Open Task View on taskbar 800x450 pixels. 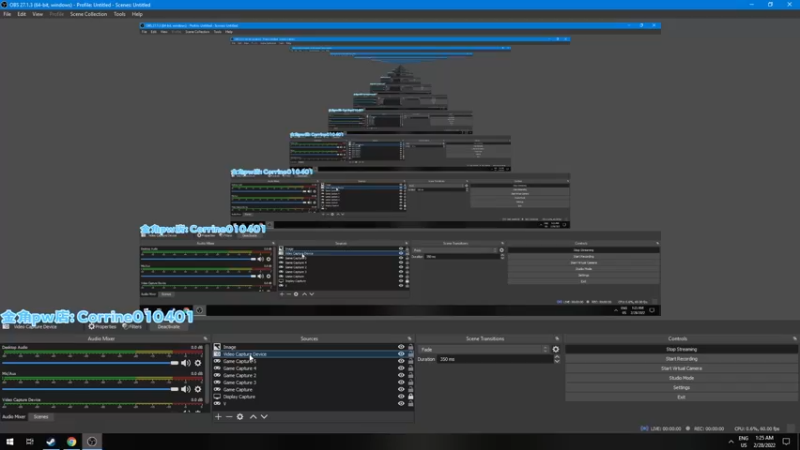click(30, 442)
